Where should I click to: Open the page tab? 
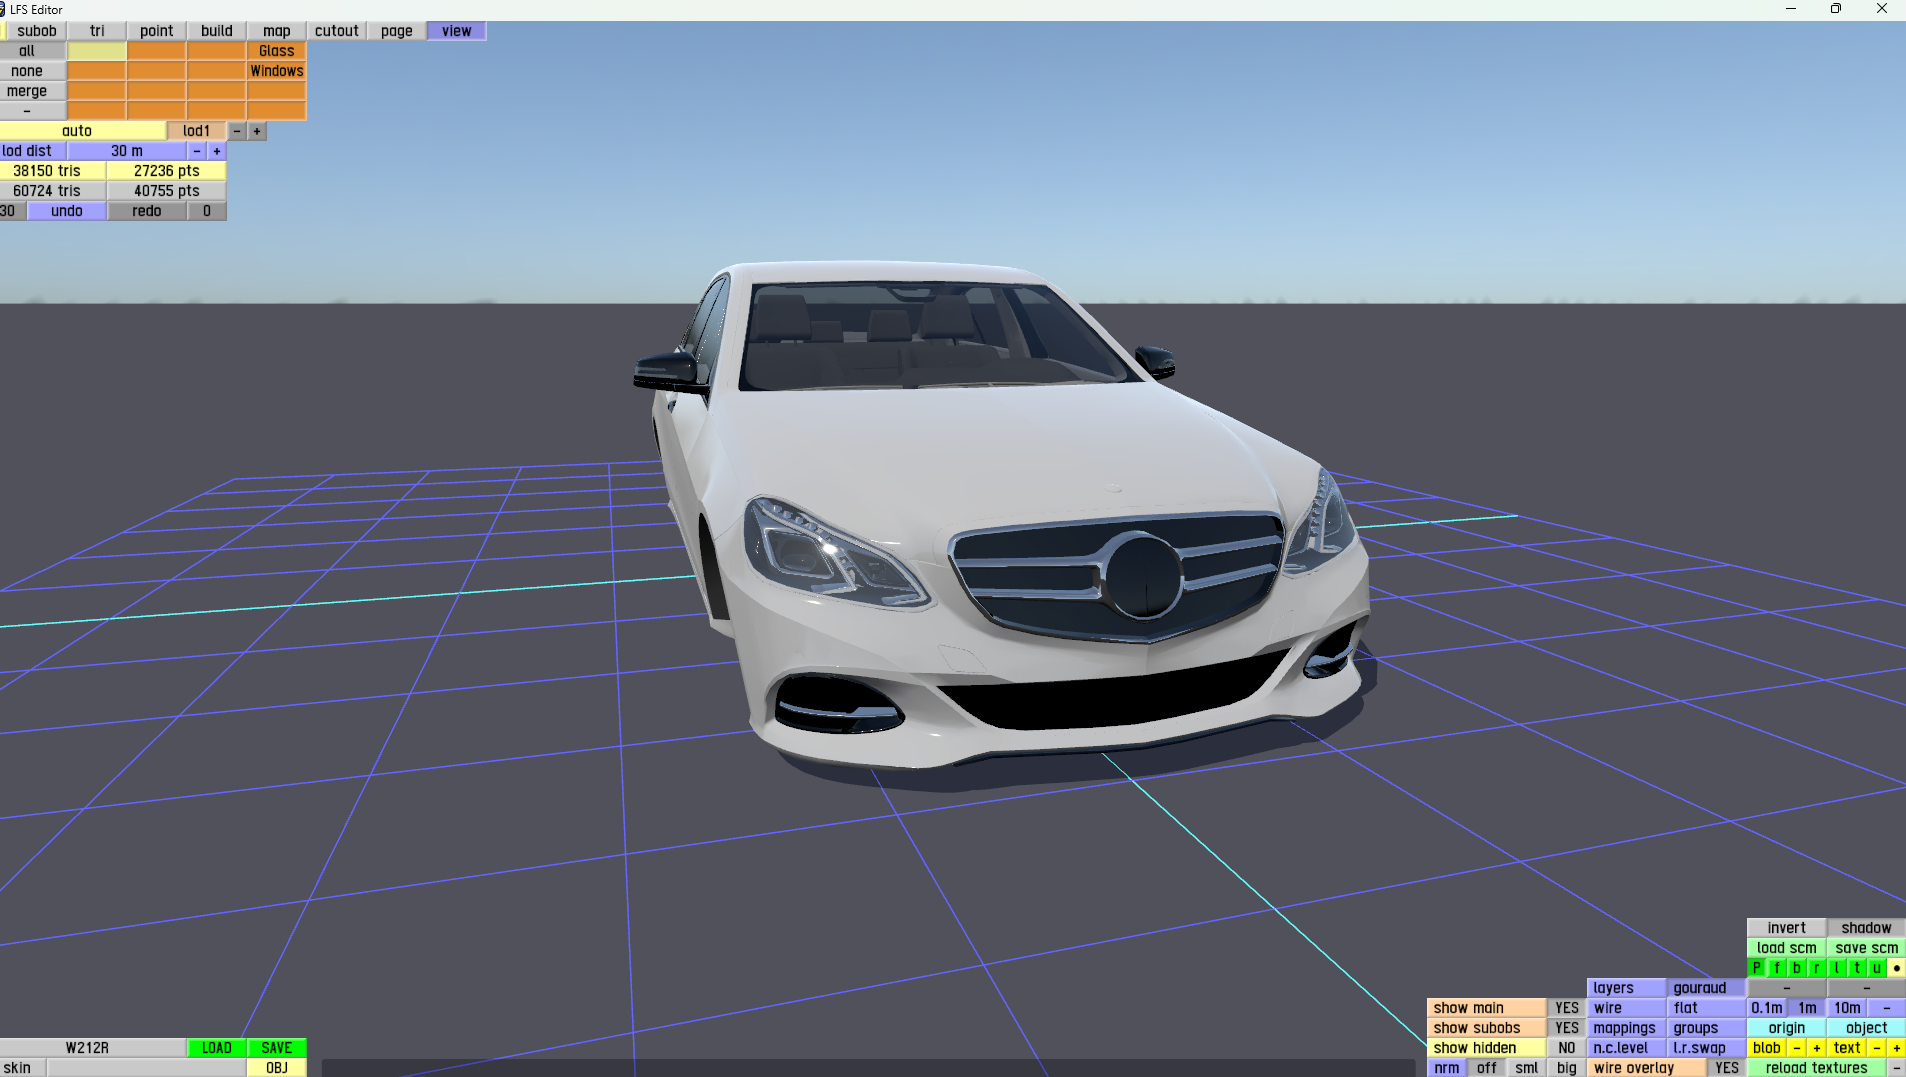[x=397, y=31]
